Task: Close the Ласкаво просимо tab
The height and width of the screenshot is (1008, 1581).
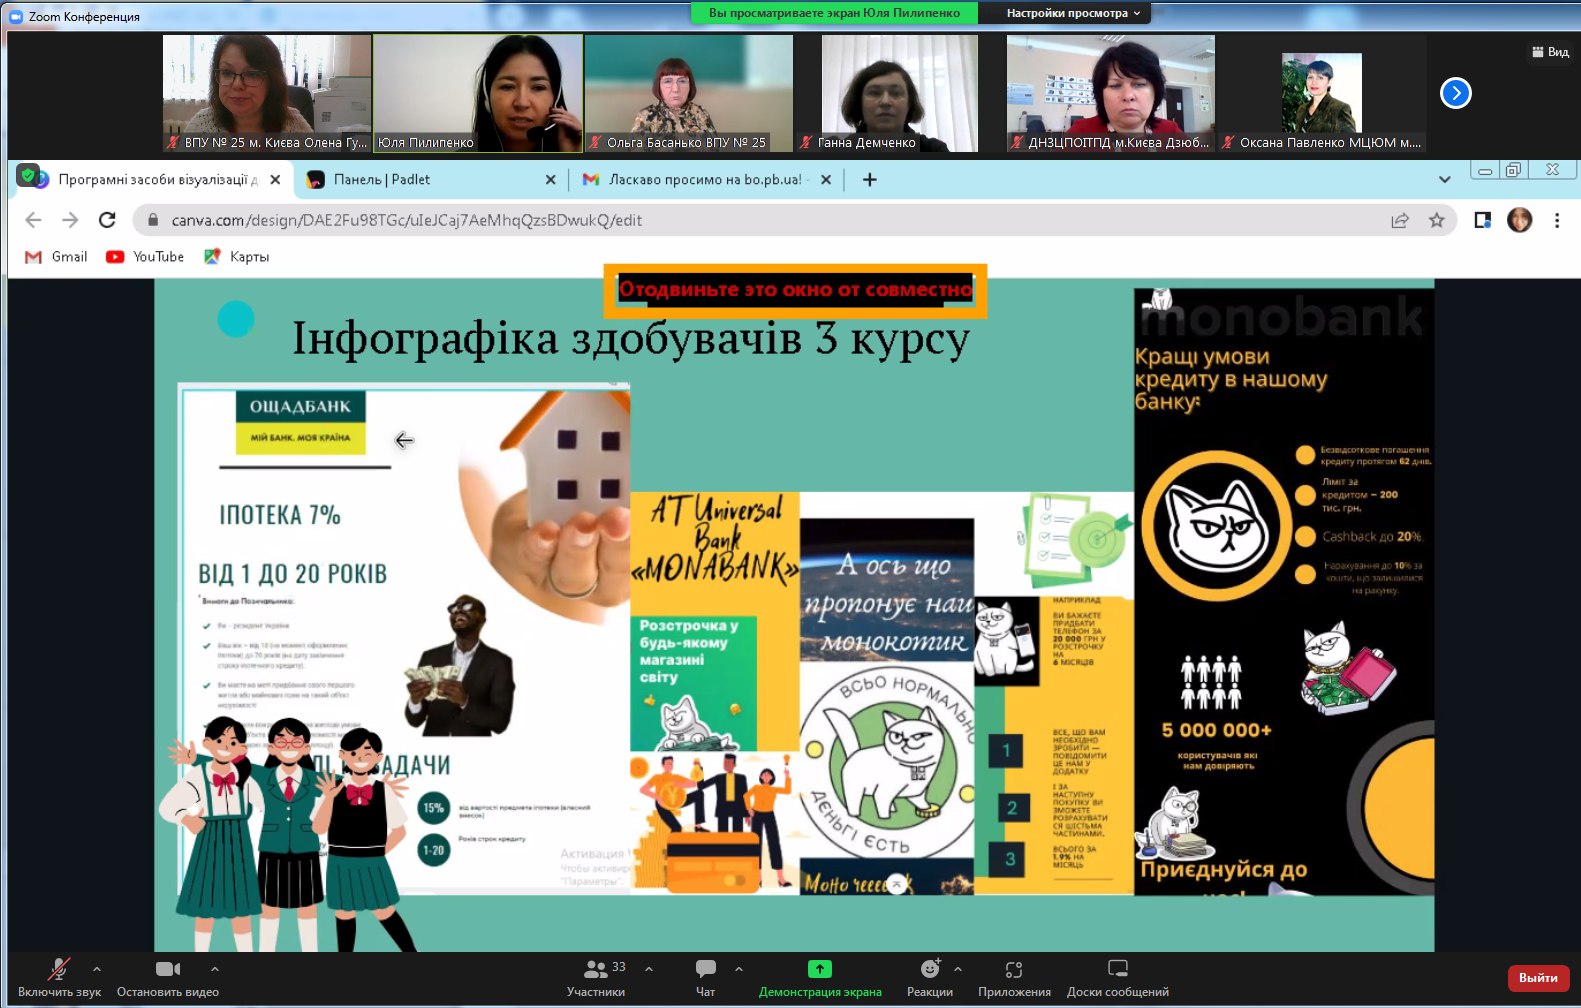Action: [826, 180]
